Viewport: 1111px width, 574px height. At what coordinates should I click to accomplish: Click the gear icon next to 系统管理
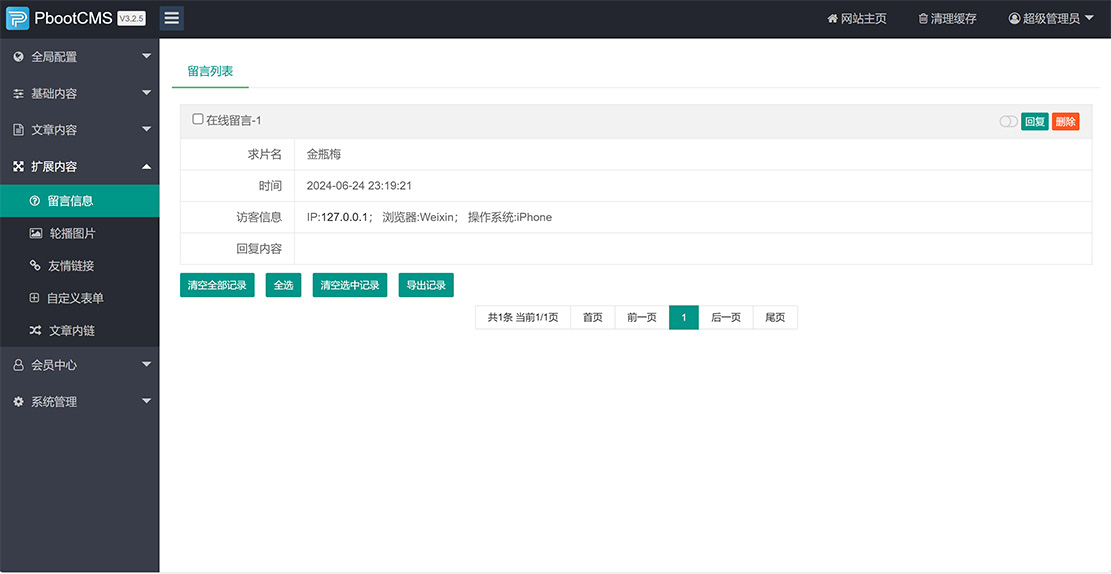click(x=19, y=402)
